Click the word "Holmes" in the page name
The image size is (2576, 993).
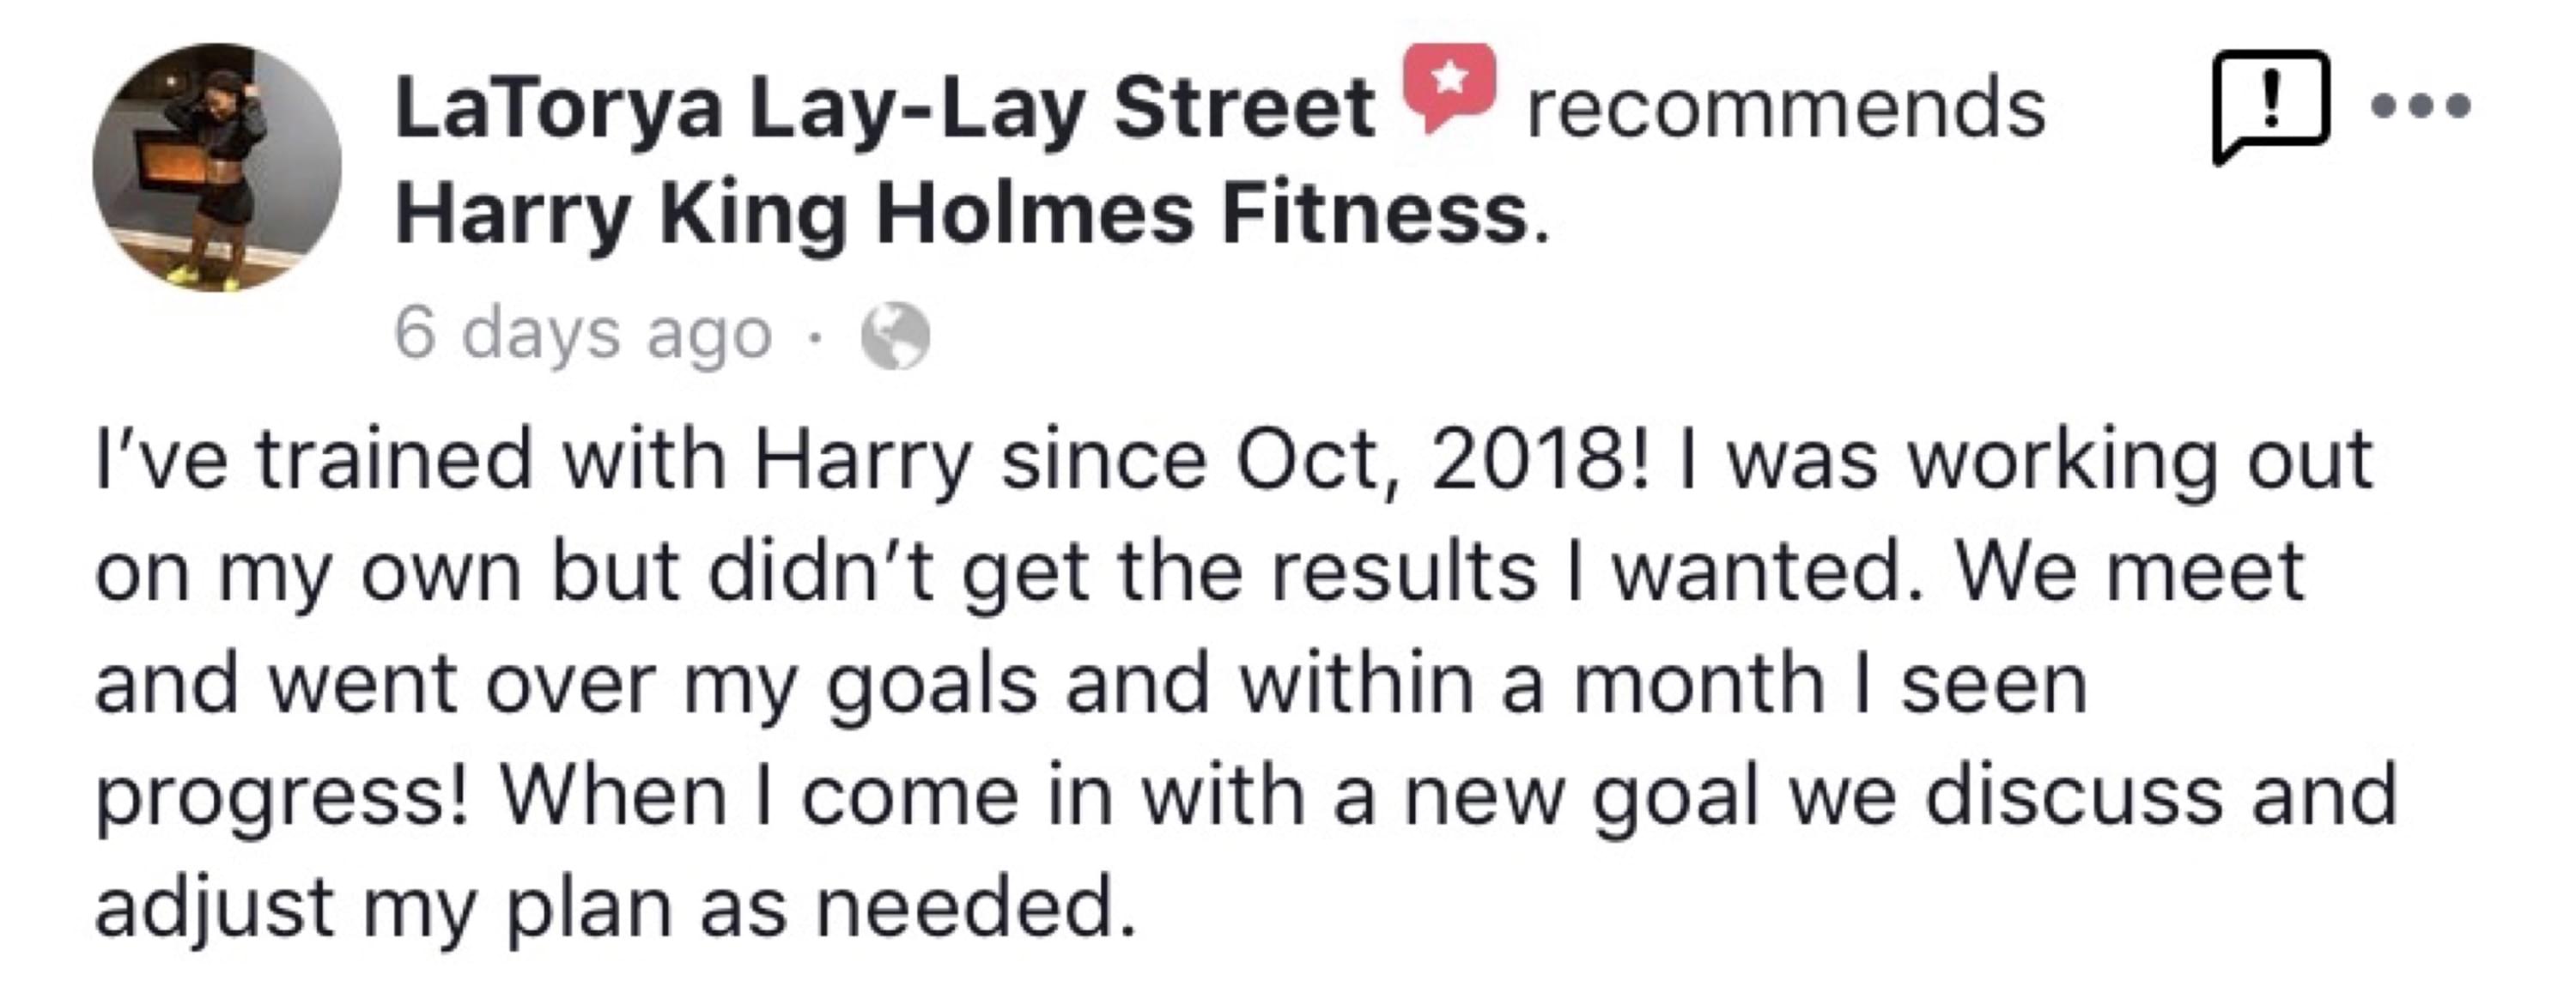[1034, 215]
